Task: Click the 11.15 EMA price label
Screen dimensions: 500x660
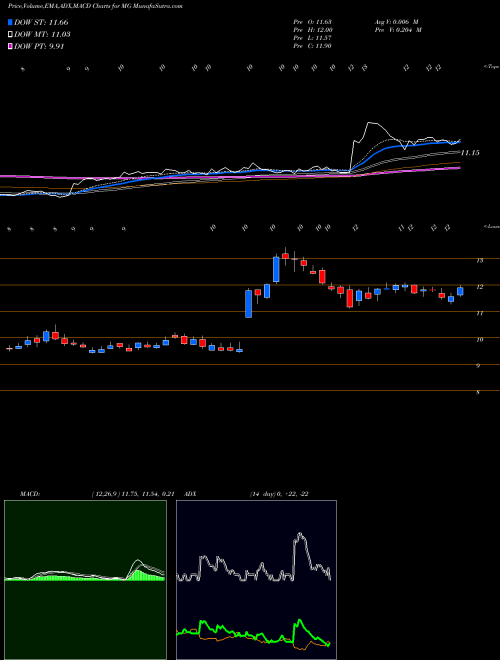Action: (470, 153)
